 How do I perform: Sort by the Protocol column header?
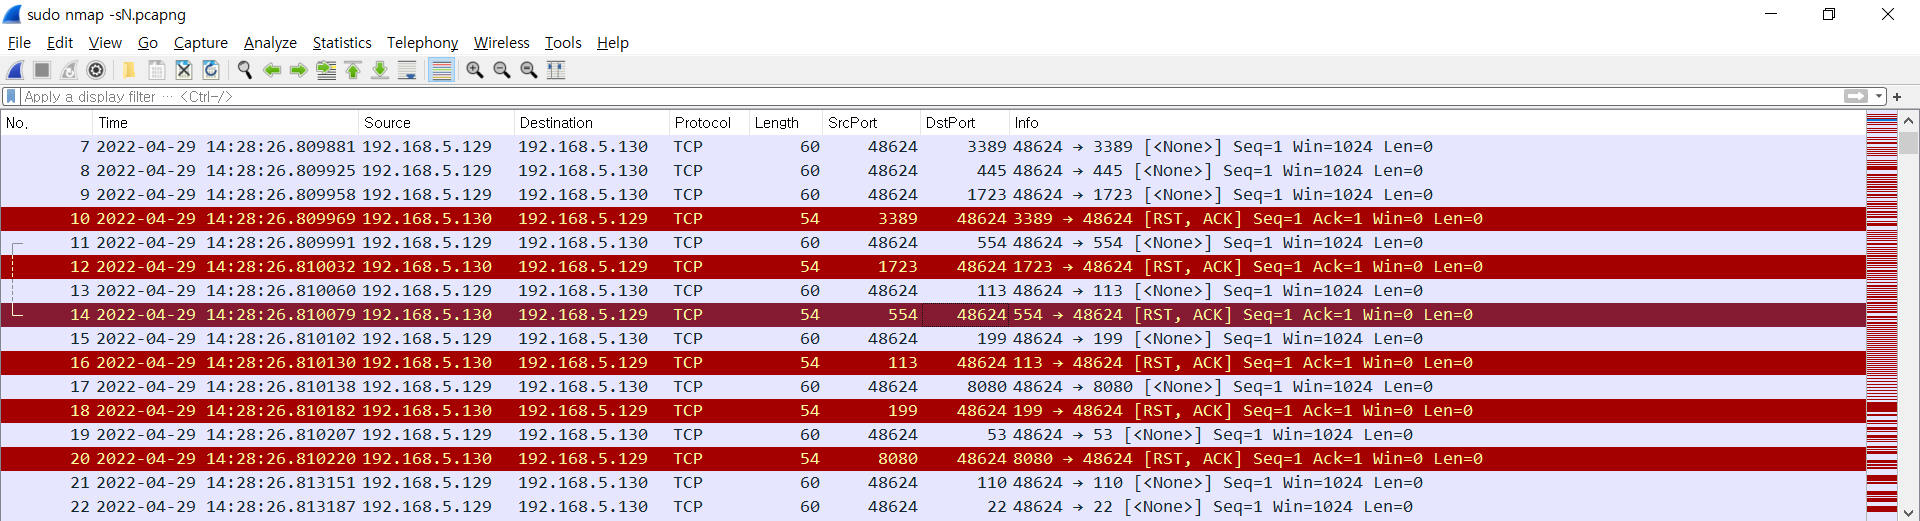coord(709,123)
